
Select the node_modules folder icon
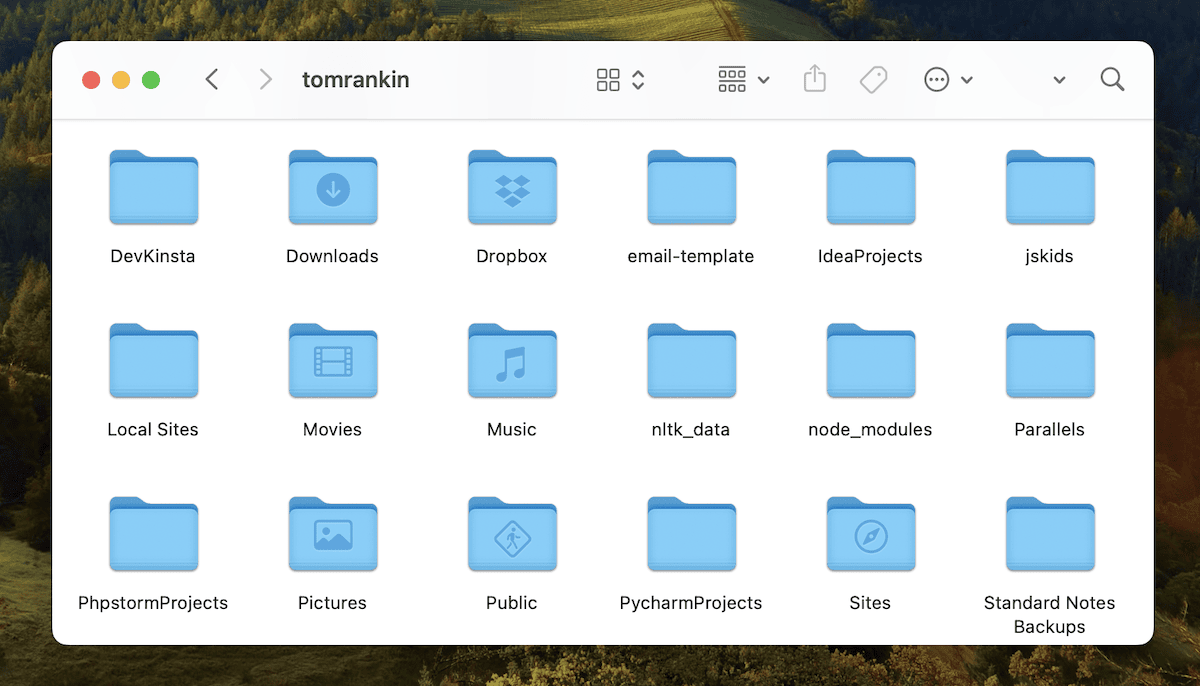(x=870, y=360)
